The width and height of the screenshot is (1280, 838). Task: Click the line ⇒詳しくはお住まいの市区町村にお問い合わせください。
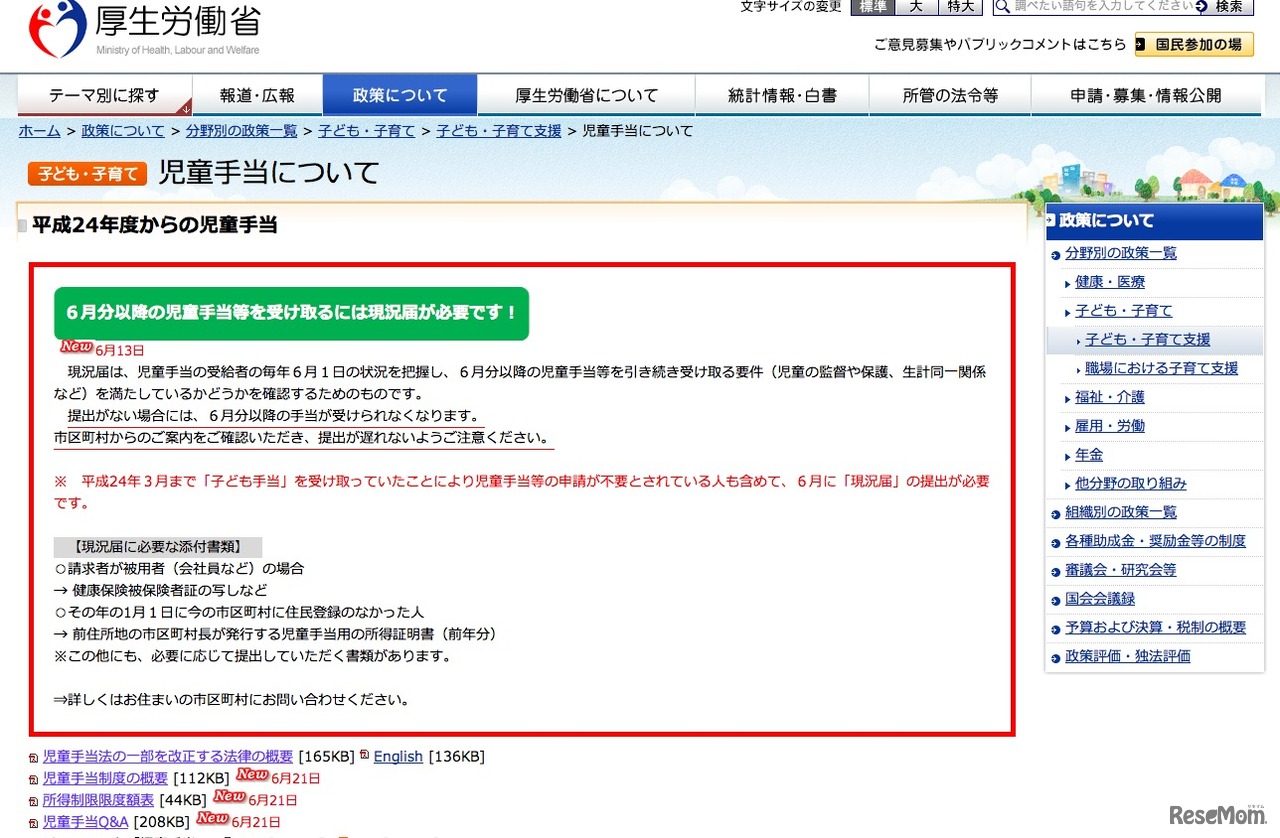pos(232,700)
